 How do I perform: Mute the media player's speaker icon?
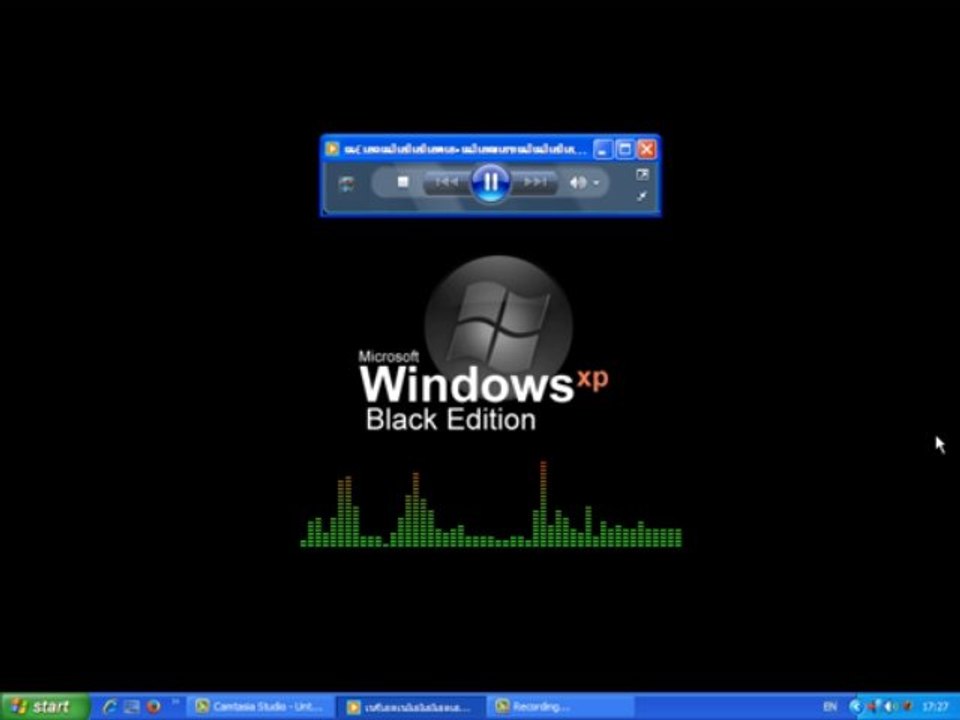577,182
